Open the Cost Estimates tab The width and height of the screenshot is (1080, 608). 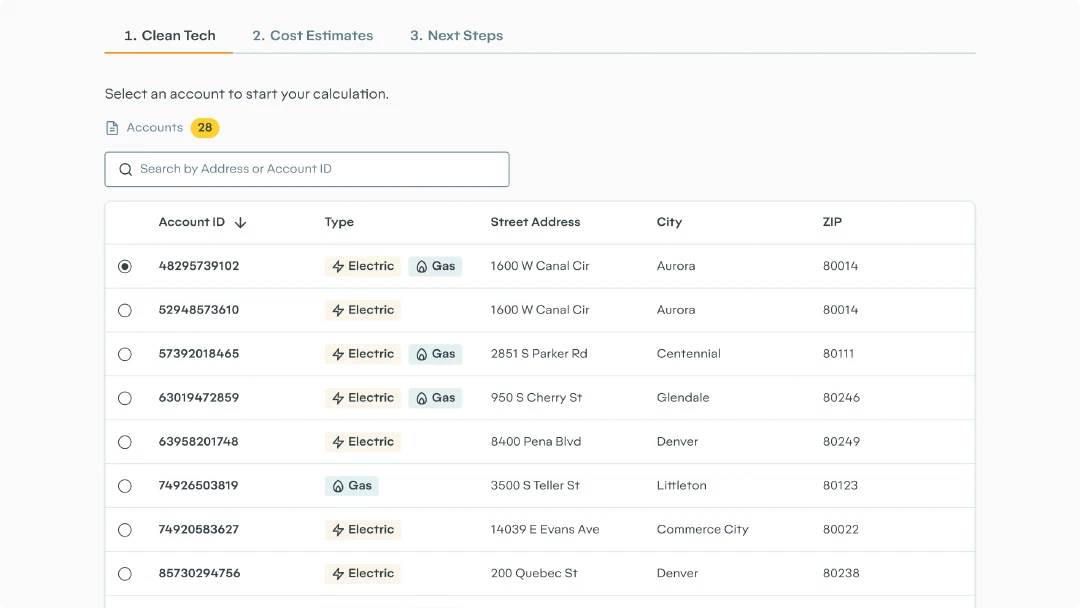(x=313, y=36)
